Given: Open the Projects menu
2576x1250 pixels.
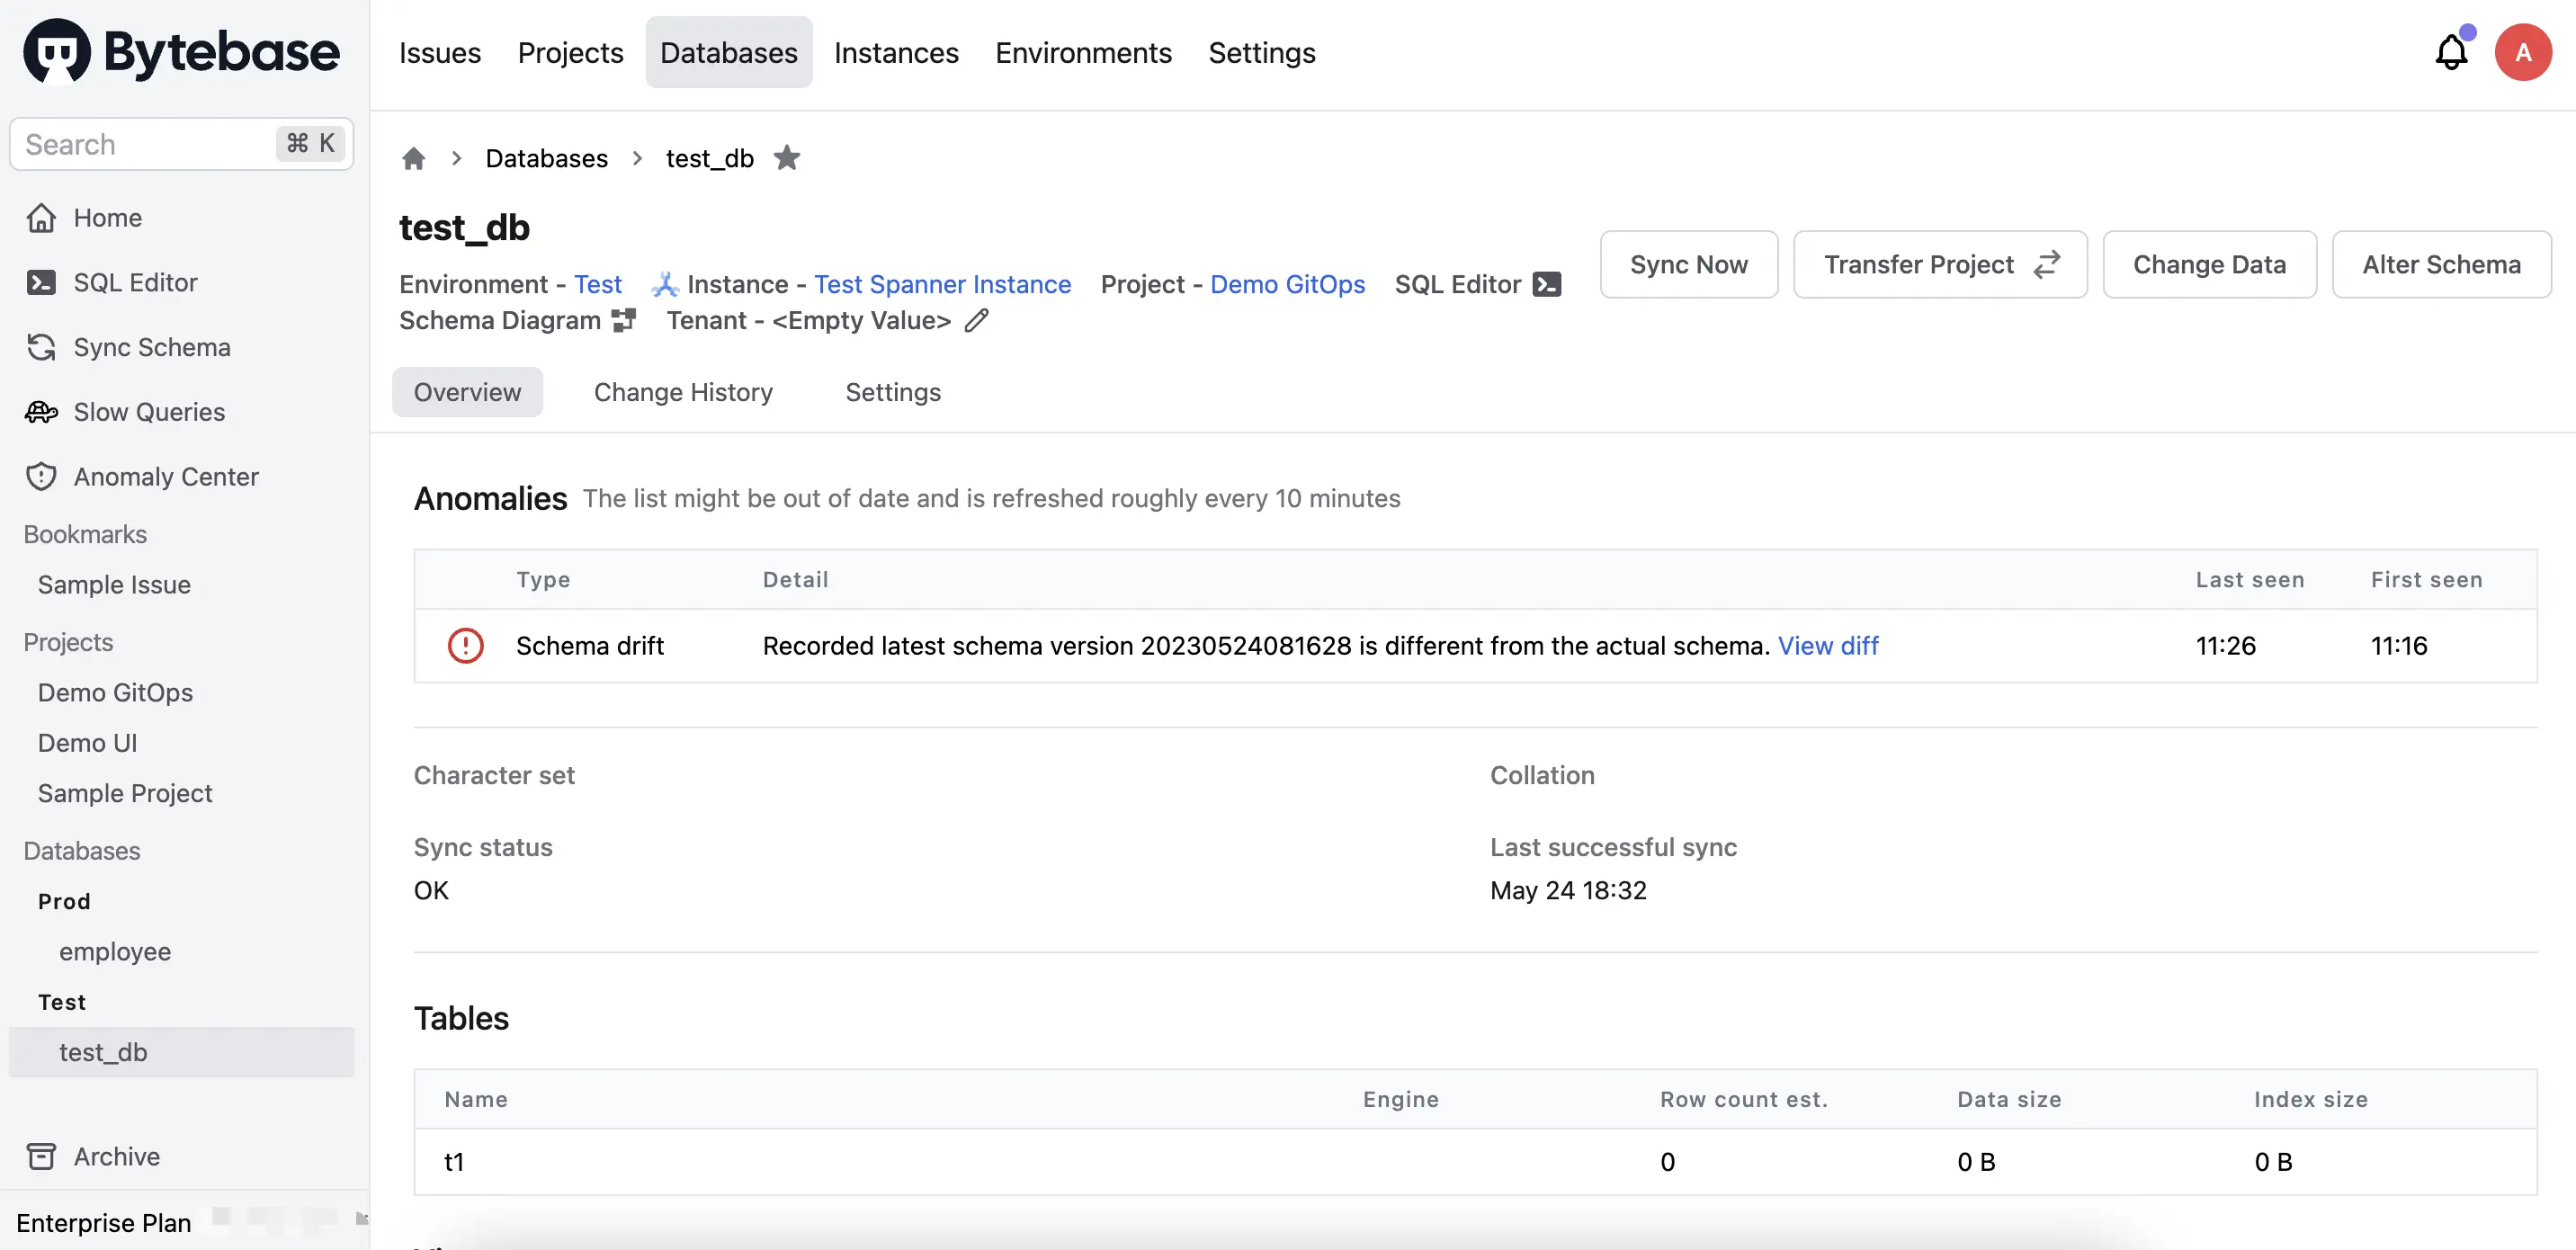Looking at the screenshot, I should click(570, 52).
